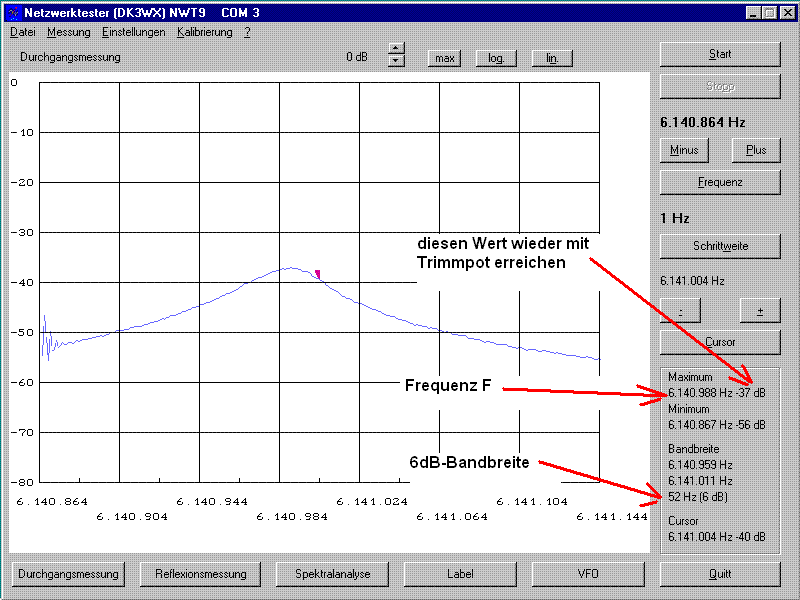This screenshot has height=600, width=800.
Task: Open the Frequenz setting button
Action: (719, 182)
